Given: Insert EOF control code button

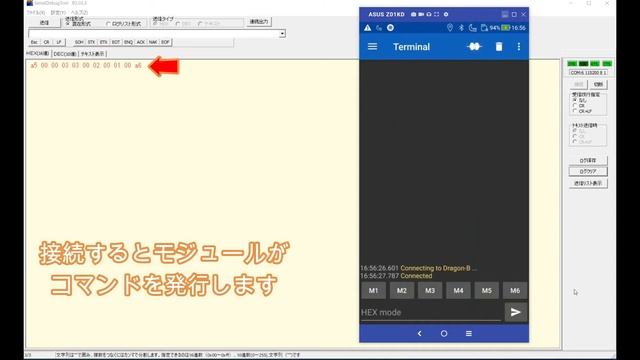Looking at the screenshot, I should pyautogui.click(x=165, y=42).
